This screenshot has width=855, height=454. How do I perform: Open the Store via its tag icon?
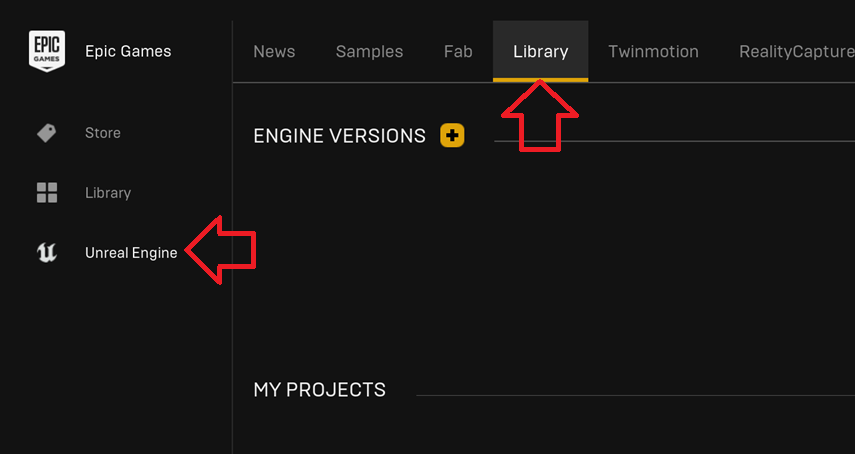46,133
